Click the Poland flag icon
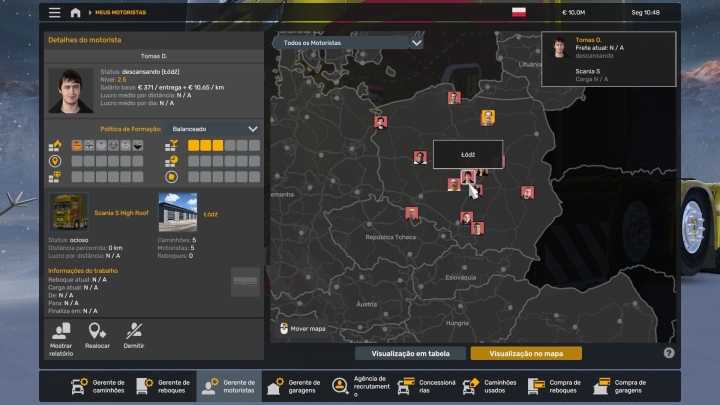The width and height of the screenshot is (720, 405). (x=519, y=12)
